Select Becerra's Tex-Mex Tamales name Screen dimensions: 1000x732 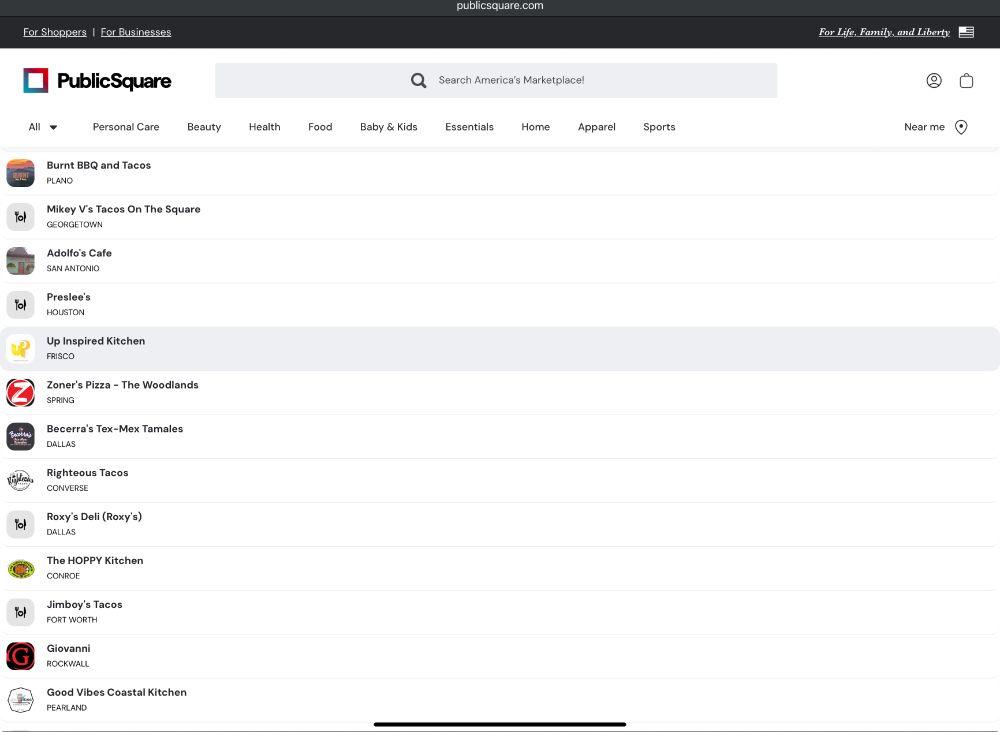pyautogui.click(x=115, y=429)
